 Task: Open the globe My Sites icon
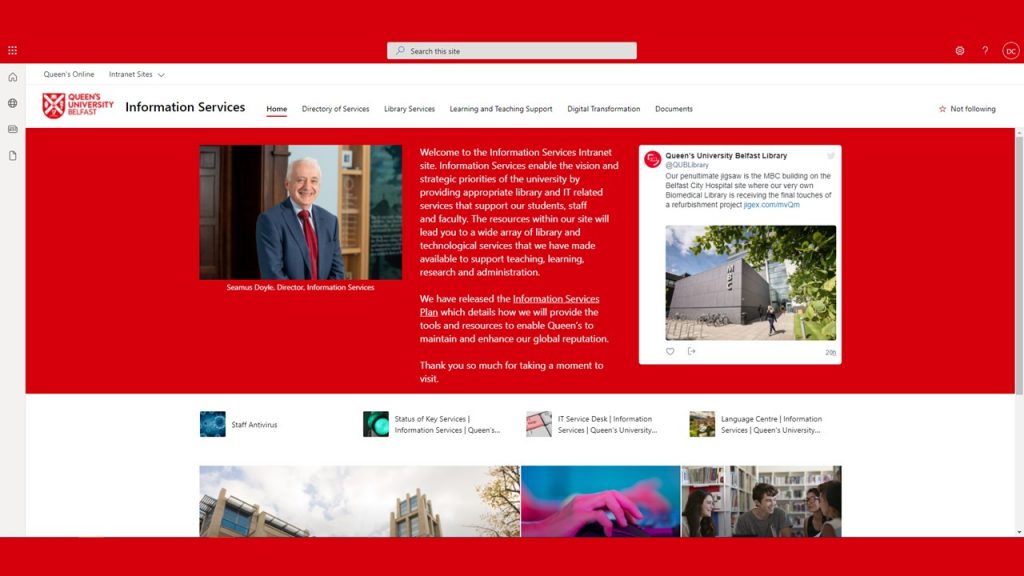tap(13, 103)
